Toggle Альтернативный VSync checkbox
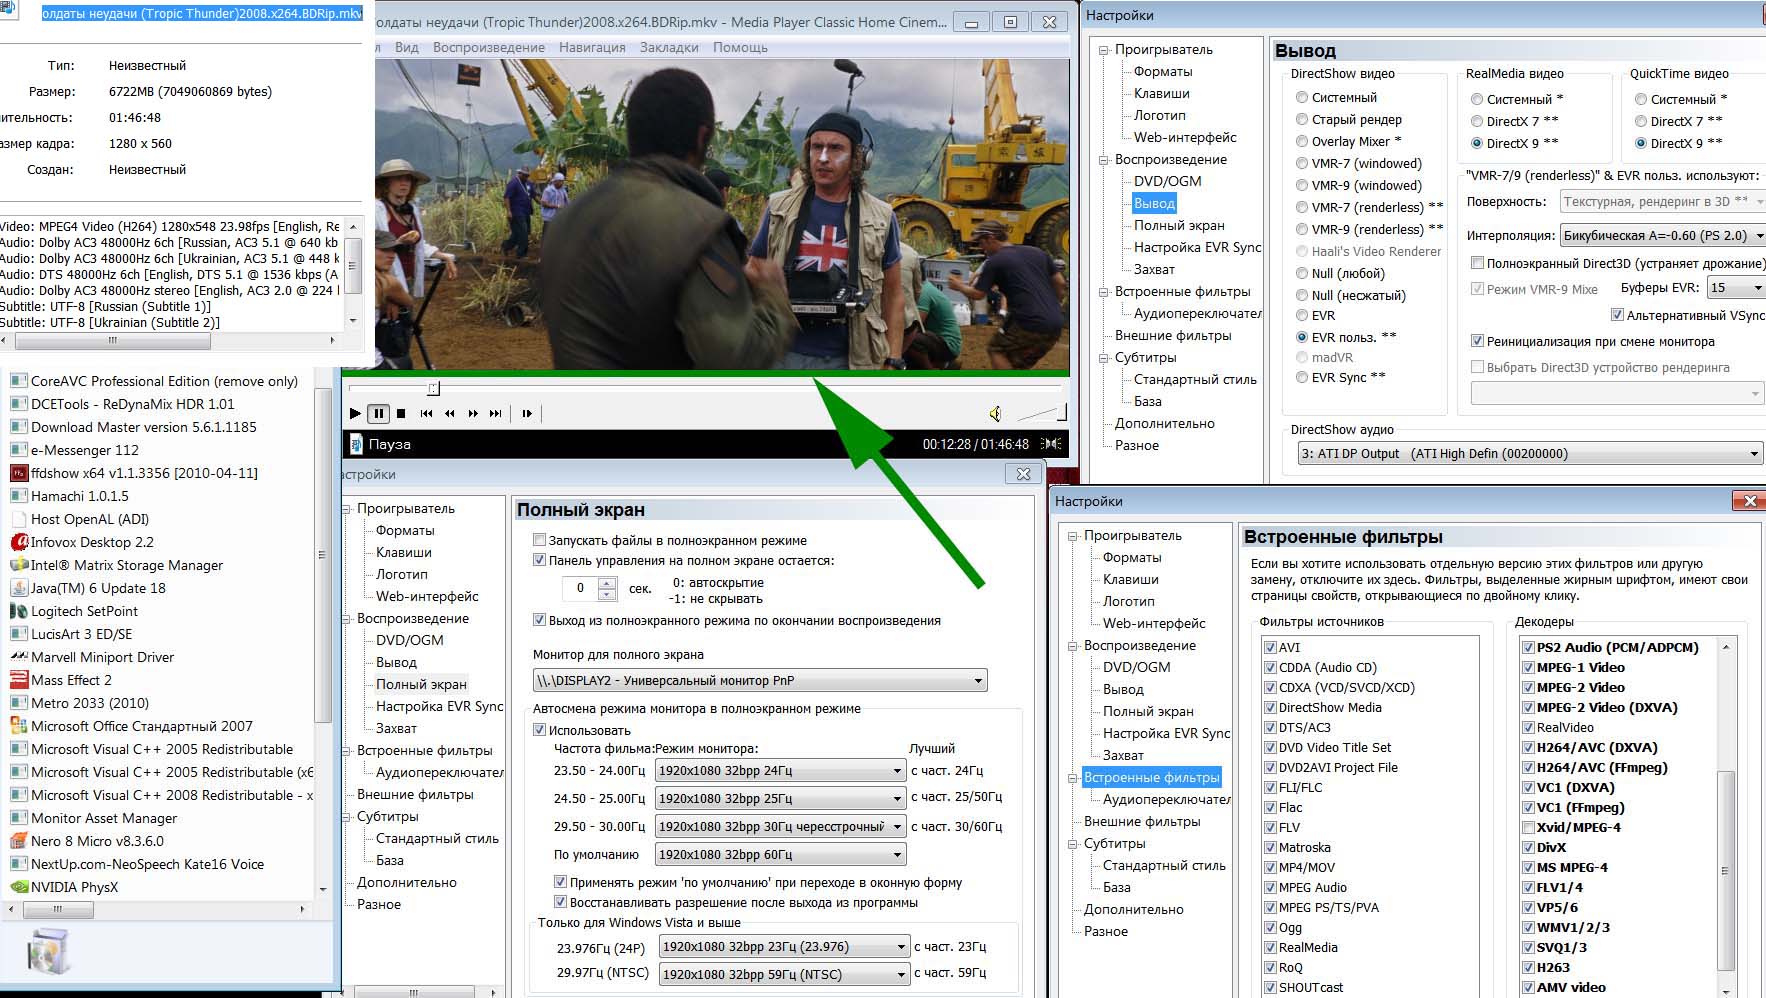 pyautogui.click(x=1617, y=315)
